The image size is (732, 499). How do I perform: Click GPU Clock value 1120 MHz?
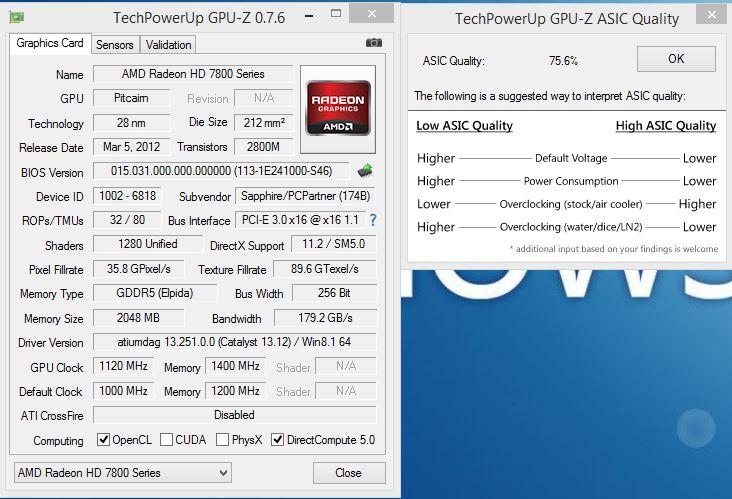[124, 366]
